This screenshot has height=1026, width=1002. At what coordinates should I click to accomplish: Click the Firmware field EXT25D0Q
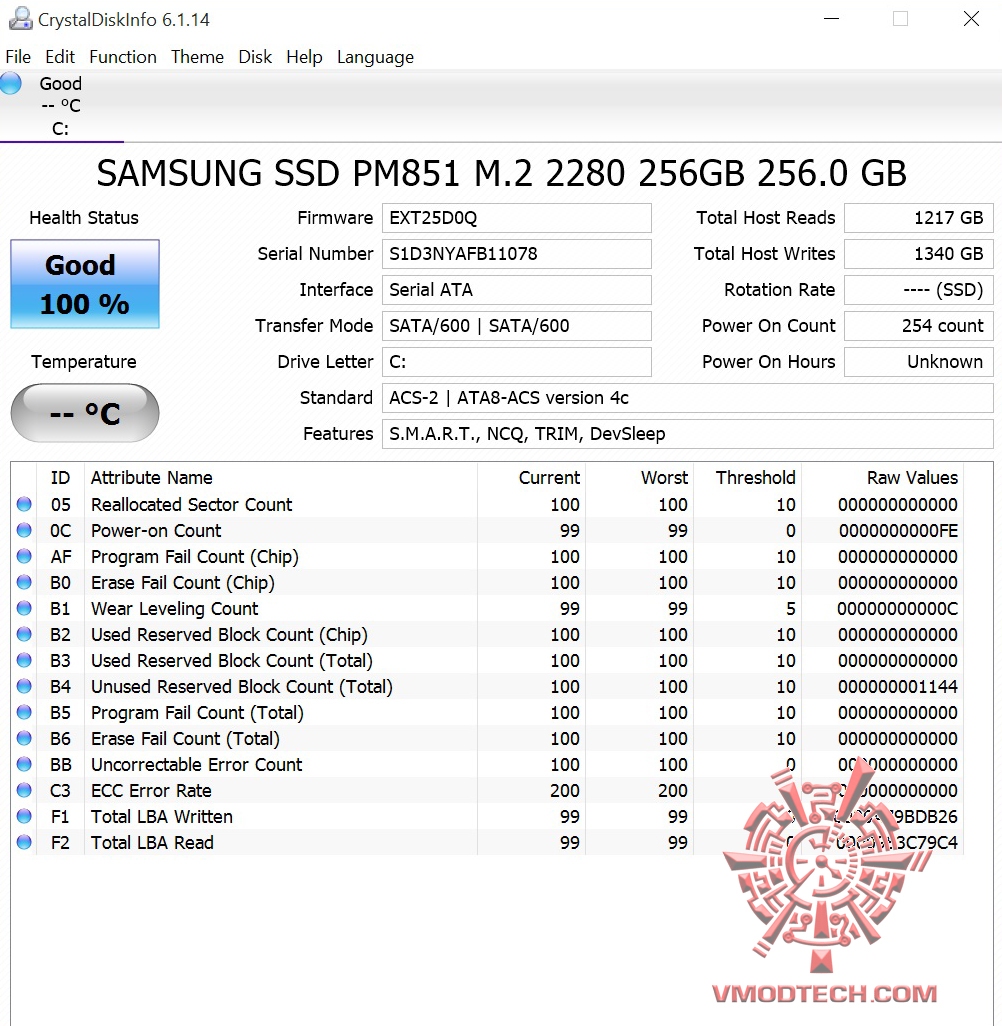tap(516, 218)
